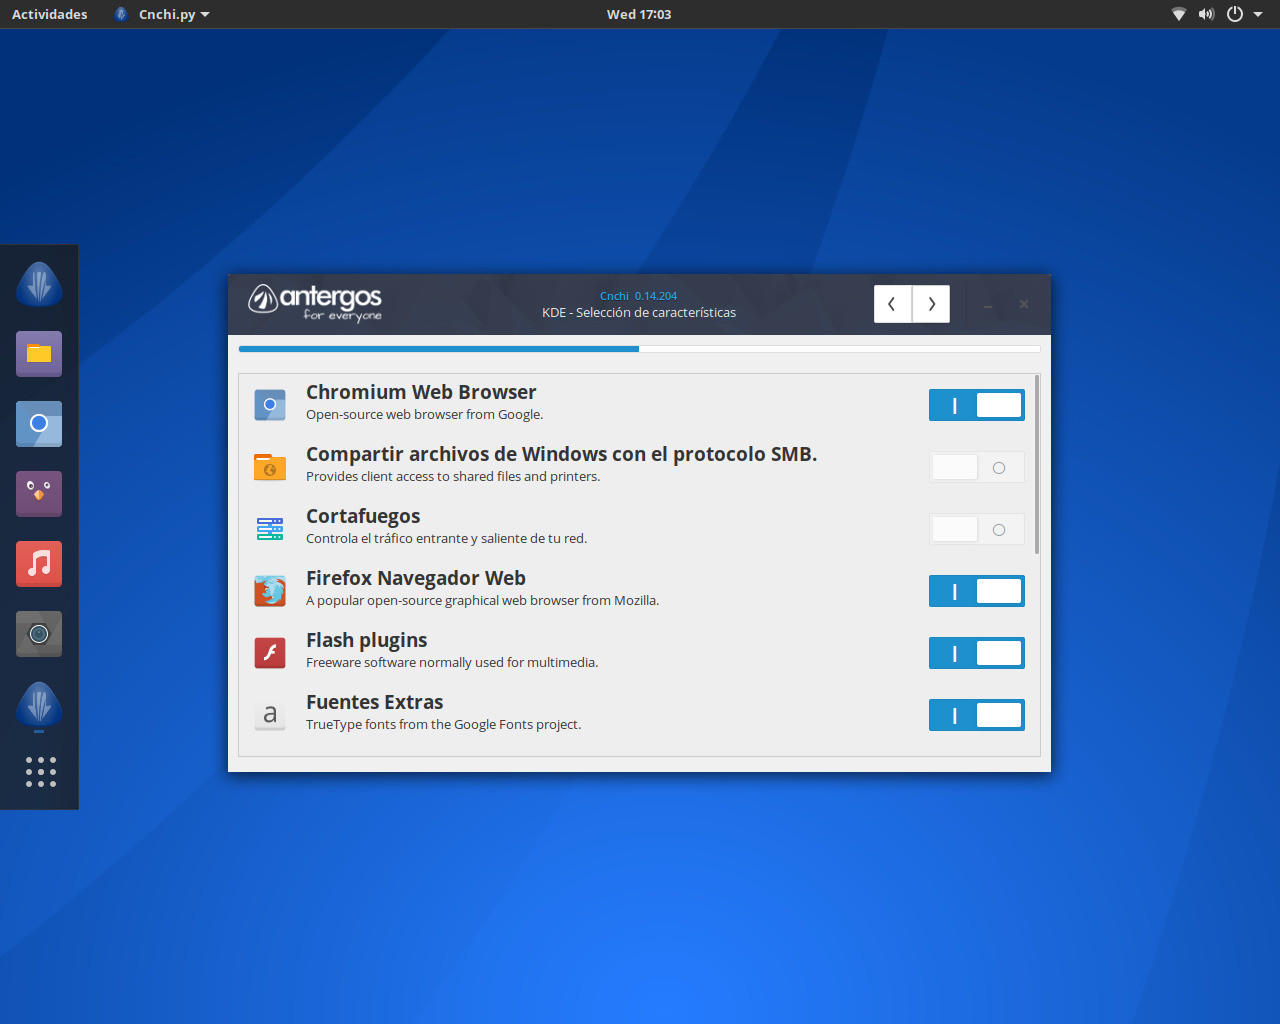The width and height of the screenshot is (1280, 1024).
Task: Click the Fuentes Extras font icon
Action: click(270, 715)
